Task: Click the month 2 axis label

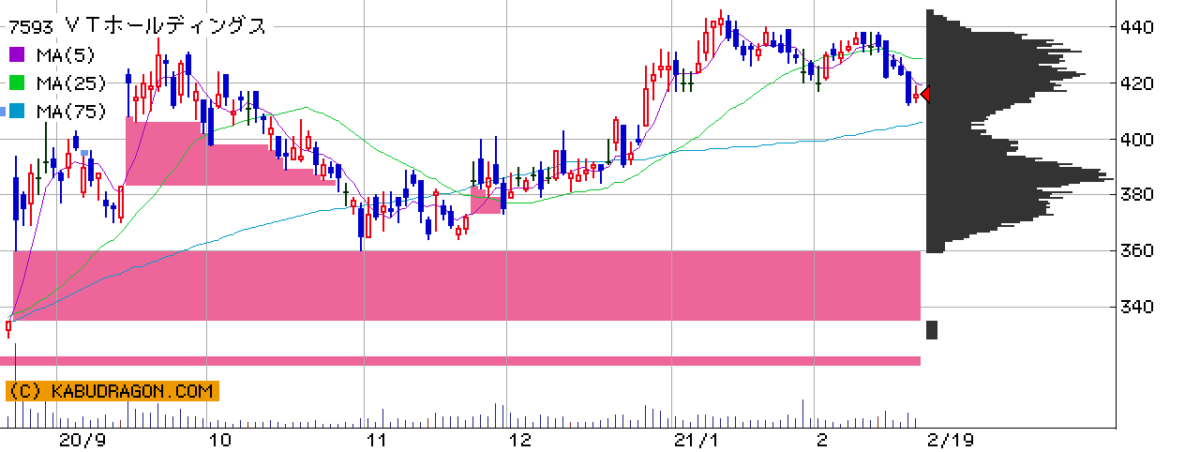Action: coord(820,439)
